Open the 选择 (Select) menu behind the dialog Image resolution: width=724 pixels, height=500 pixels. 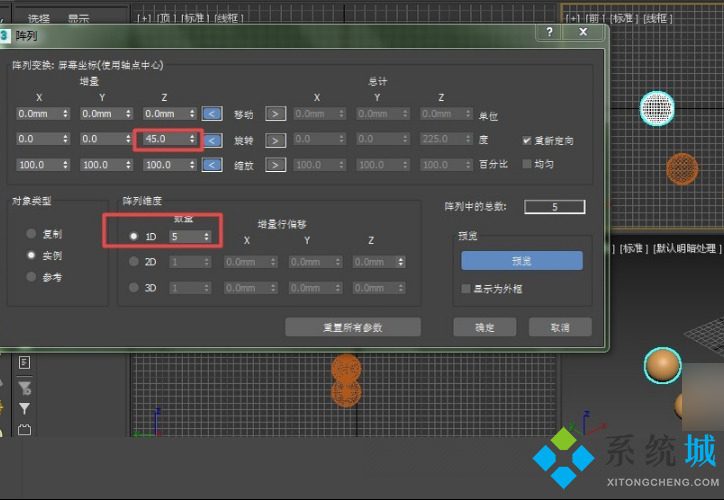[x=39, y=18]
